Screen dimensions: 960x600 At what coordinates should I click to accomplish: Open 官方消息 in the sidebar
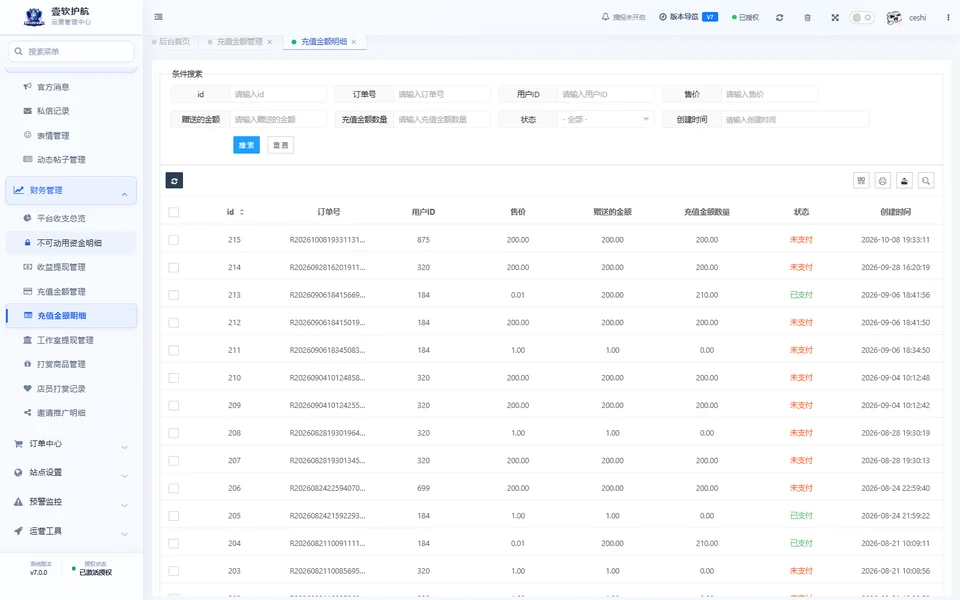pyautogui.click(x=53, y=87)
